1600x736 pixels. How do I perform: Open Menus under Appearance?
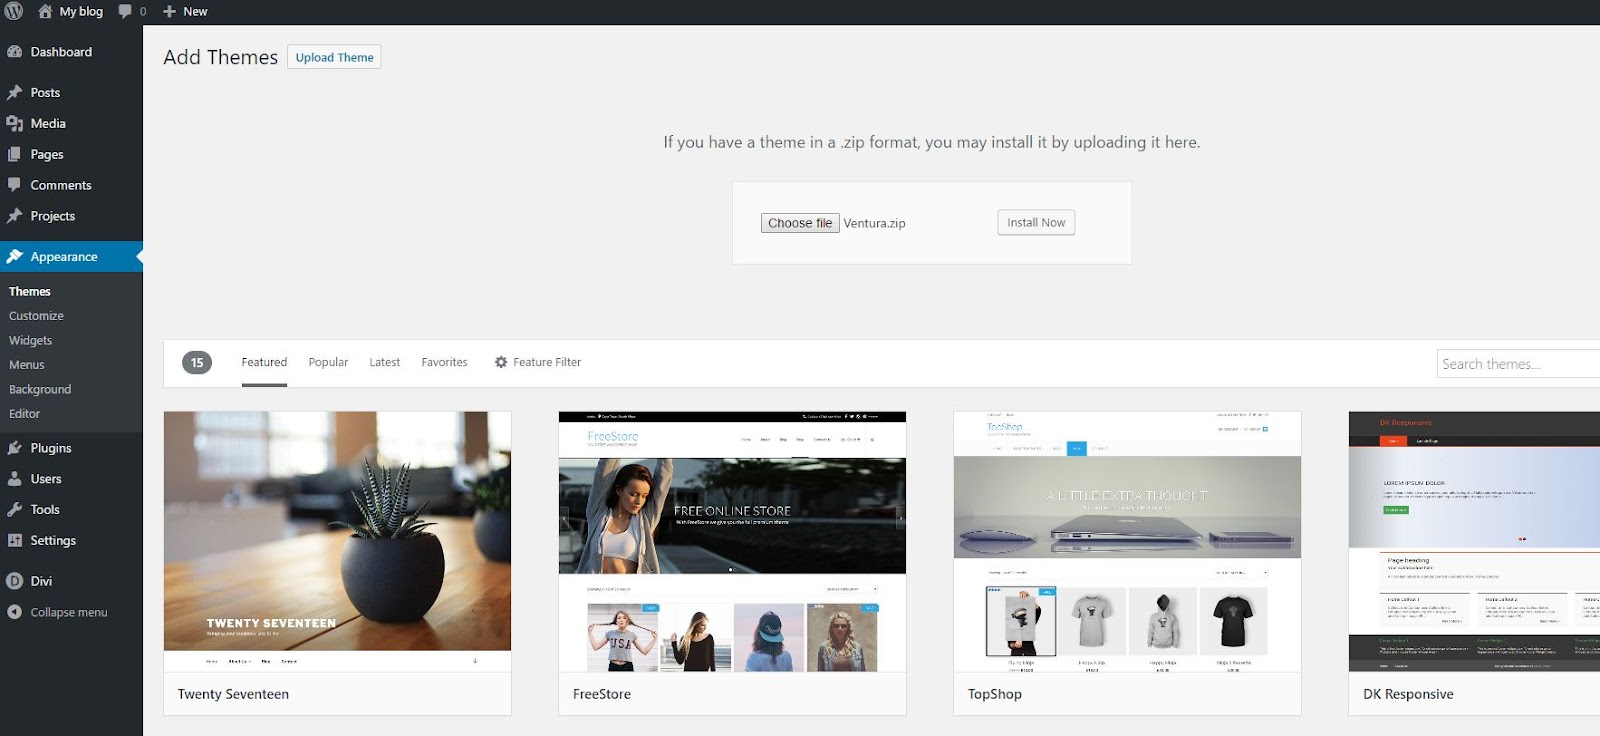point(27,365)
